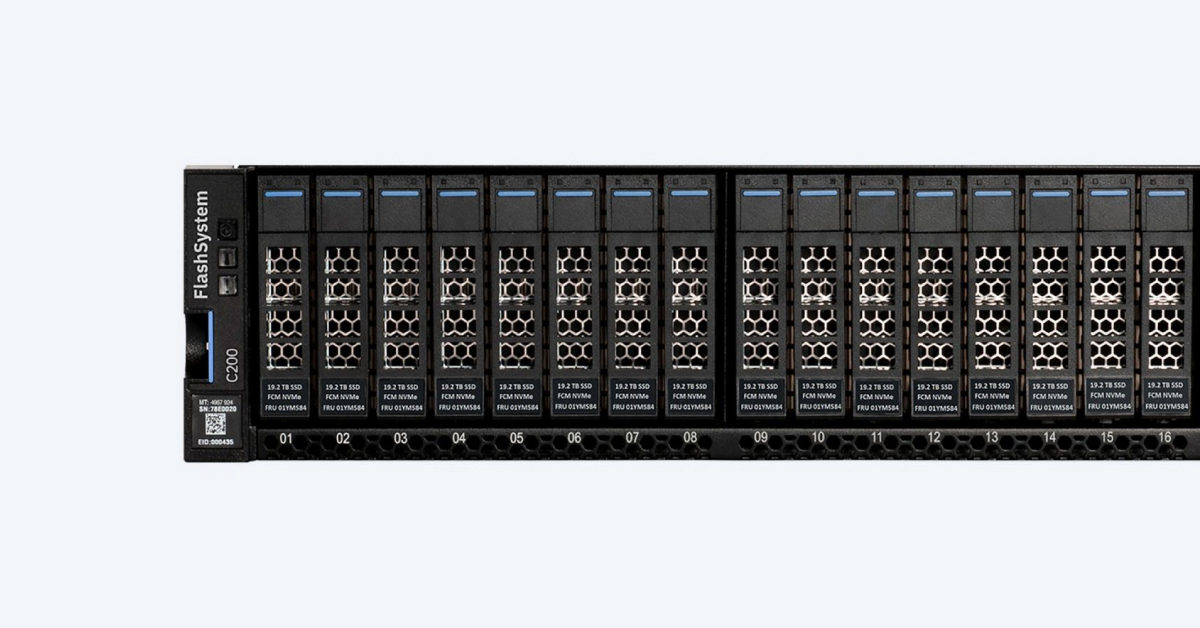Click the blue latch on the bay 14 drive
This screenshot has width=1200, height=628.
pos(1050,193)
